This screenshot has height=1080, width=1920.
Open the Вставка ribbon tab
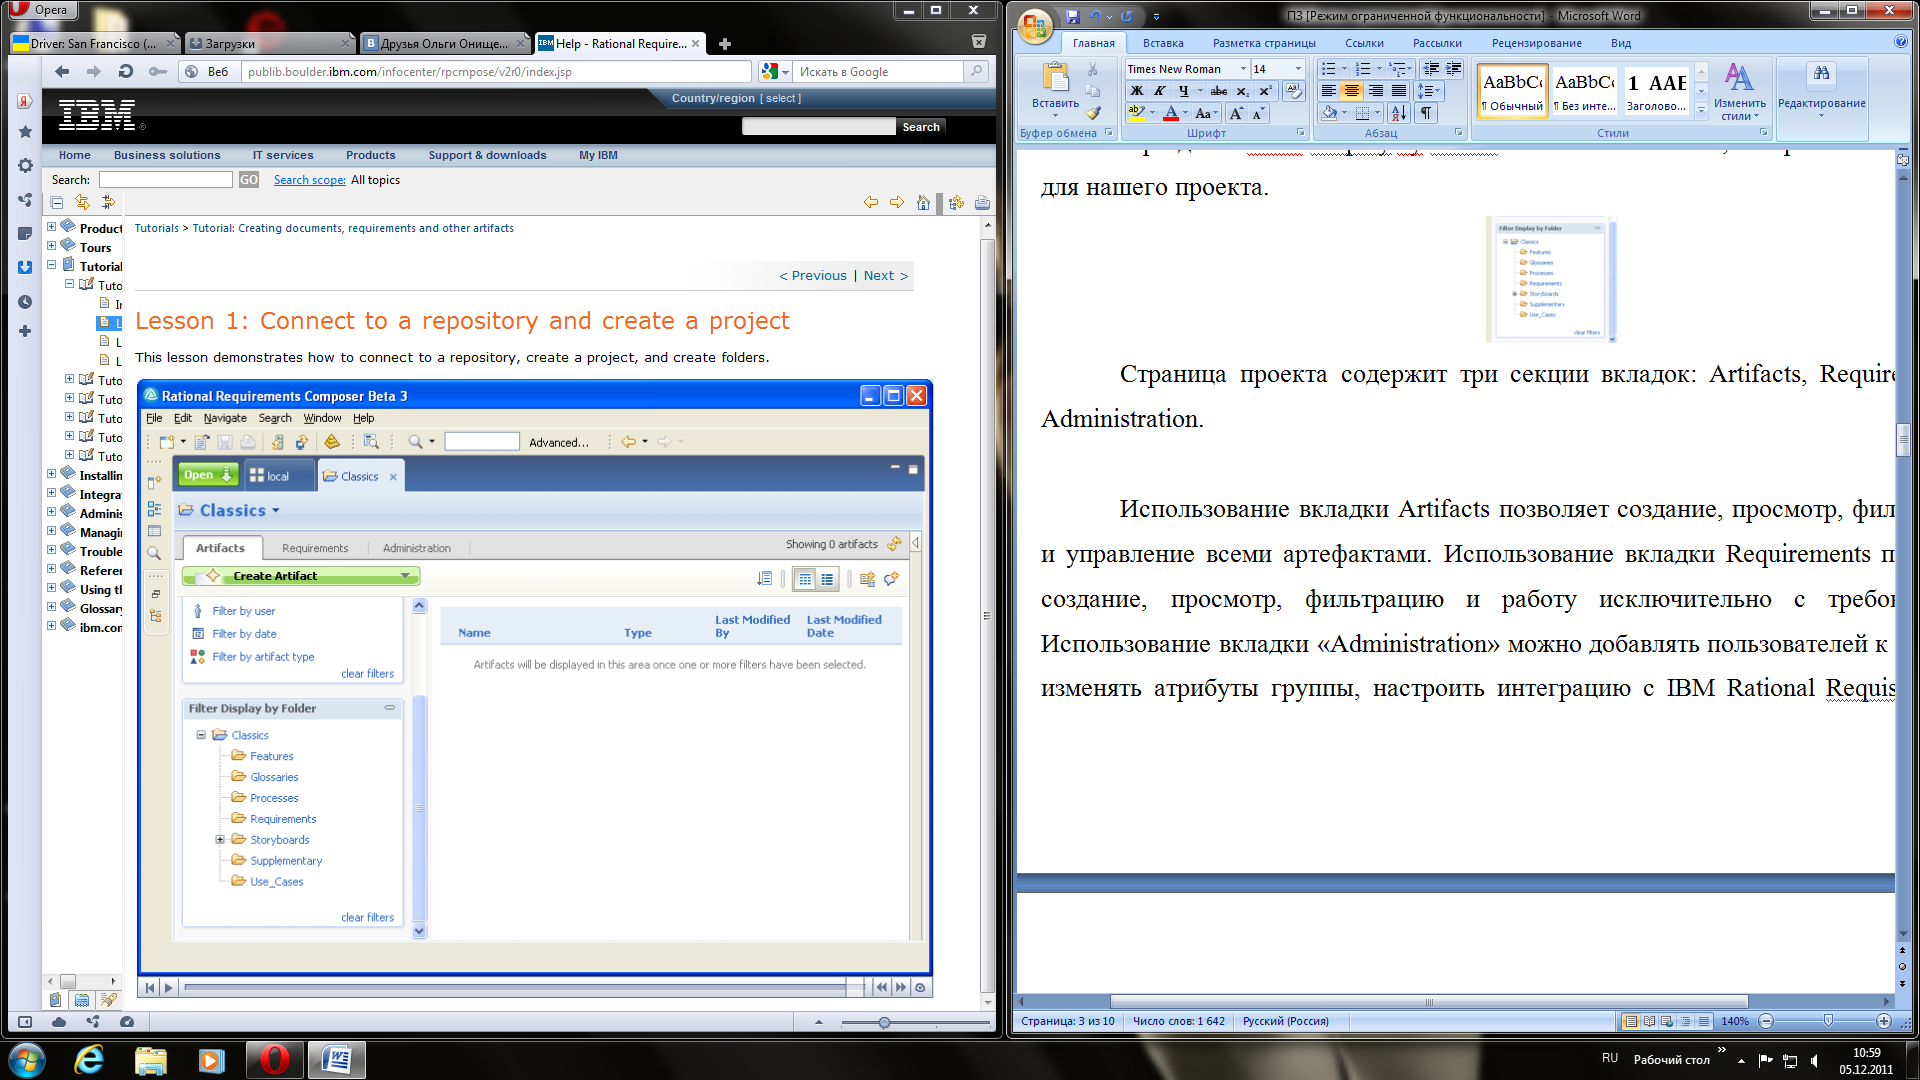point(1163,43)
